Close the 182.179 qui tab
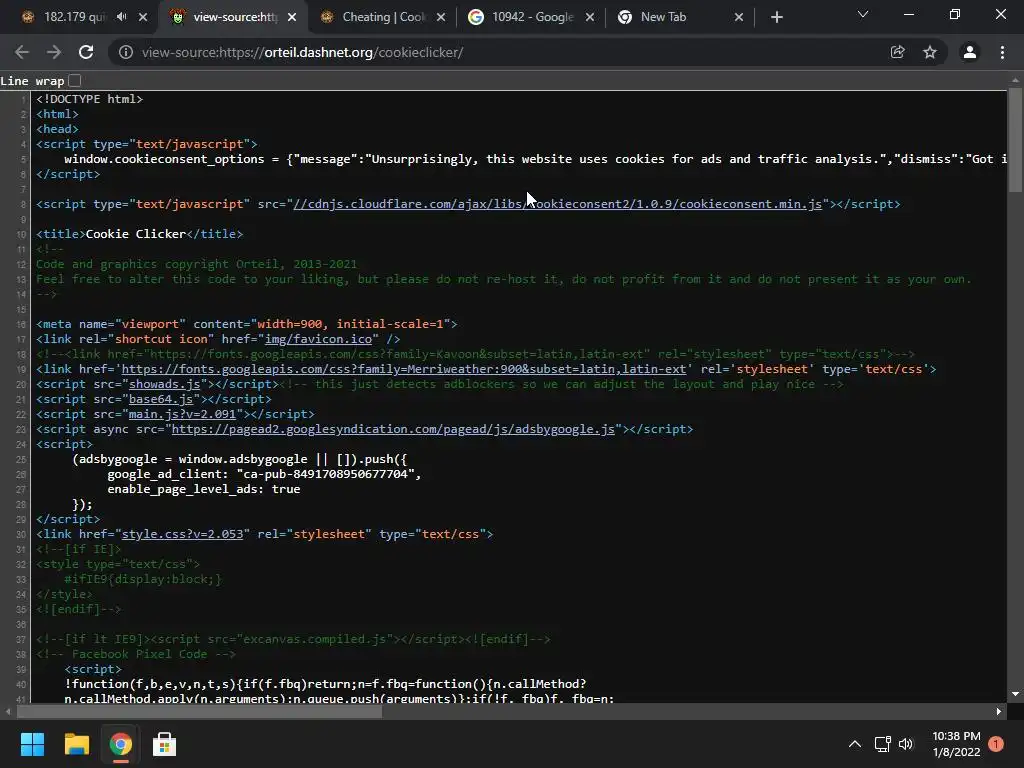The image size is (1024, 768). 143,17
